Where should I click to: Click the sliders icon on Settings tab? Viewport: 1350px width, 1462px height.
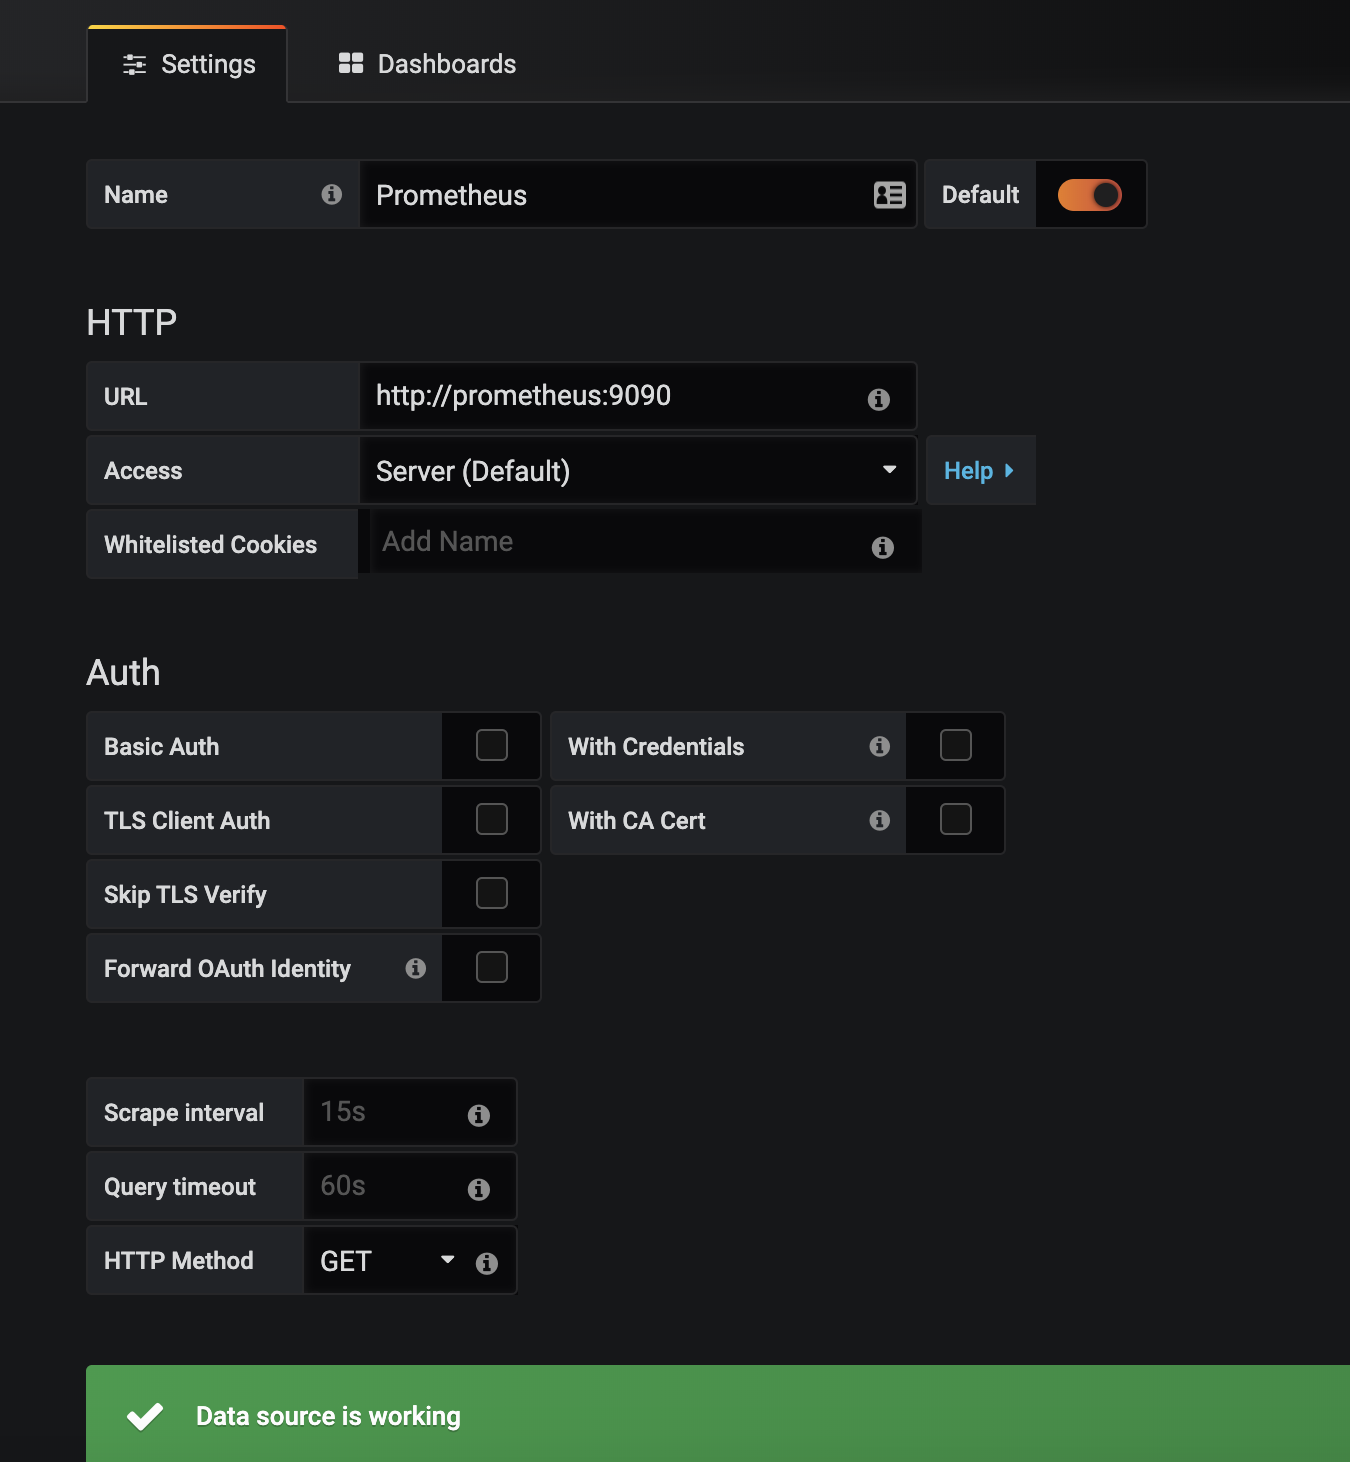(134, 65)
